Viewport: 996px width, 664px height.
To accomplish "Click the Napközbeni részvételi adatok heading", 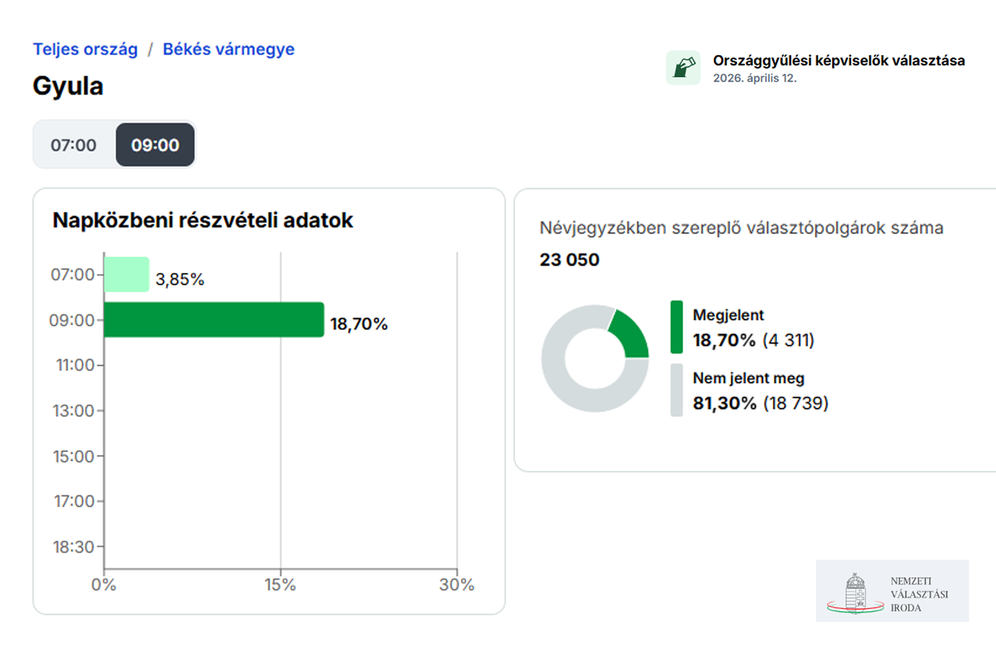I will tap(203, 220).
